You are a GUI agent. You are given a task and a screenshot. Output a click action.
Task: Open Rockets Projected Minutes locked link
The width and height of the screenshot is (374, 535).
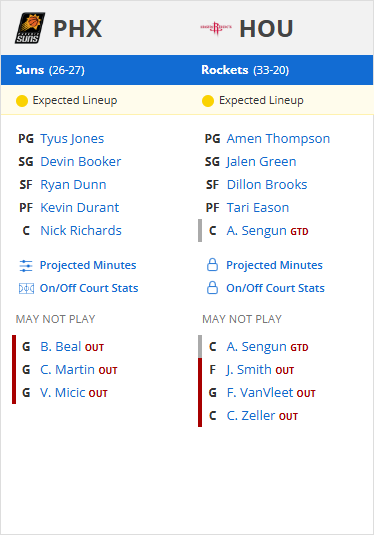click(274, 265)
